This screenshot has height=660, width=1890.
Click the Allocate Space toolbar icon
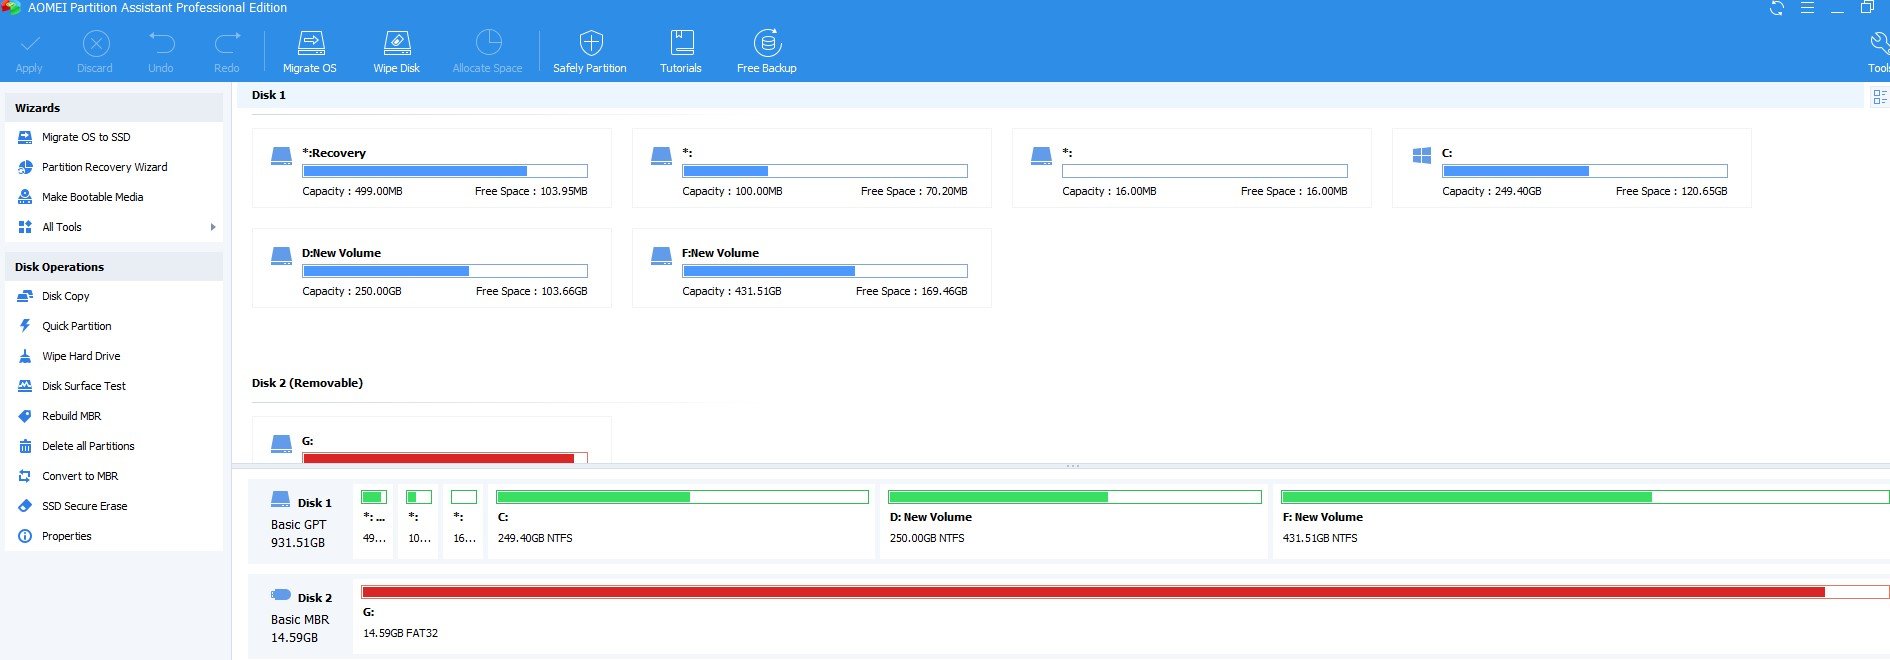[x=488, y=43]
